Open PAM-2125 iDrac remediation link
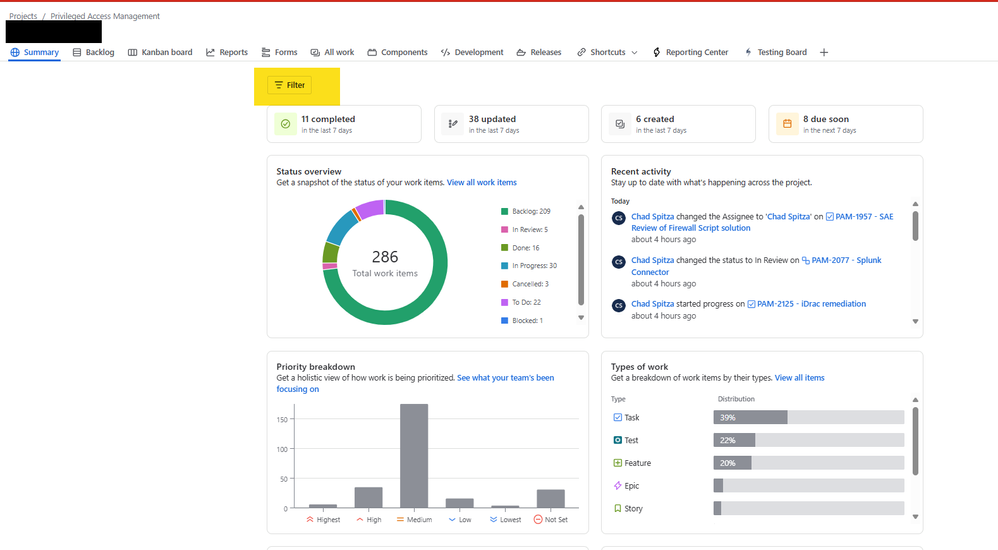The image size is (998, 550). pos(811,304)
